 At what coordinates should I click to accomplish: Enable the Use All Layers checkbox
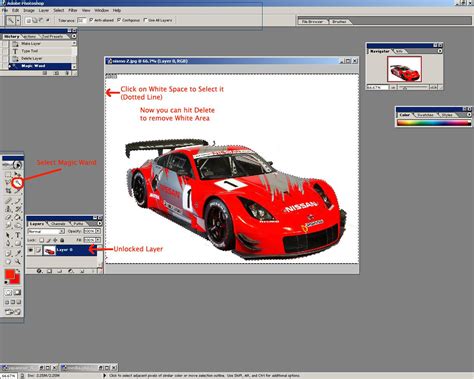(145, 20)
